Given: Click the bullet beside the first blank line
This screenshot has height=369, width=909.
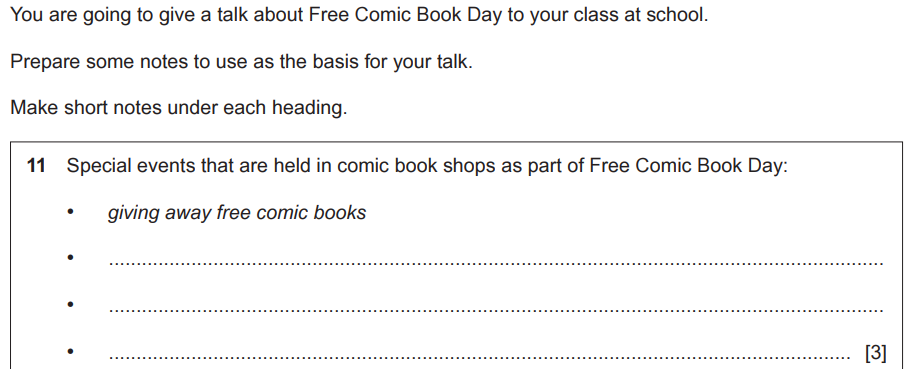Looking at the screenshot, I should [70, 257].
